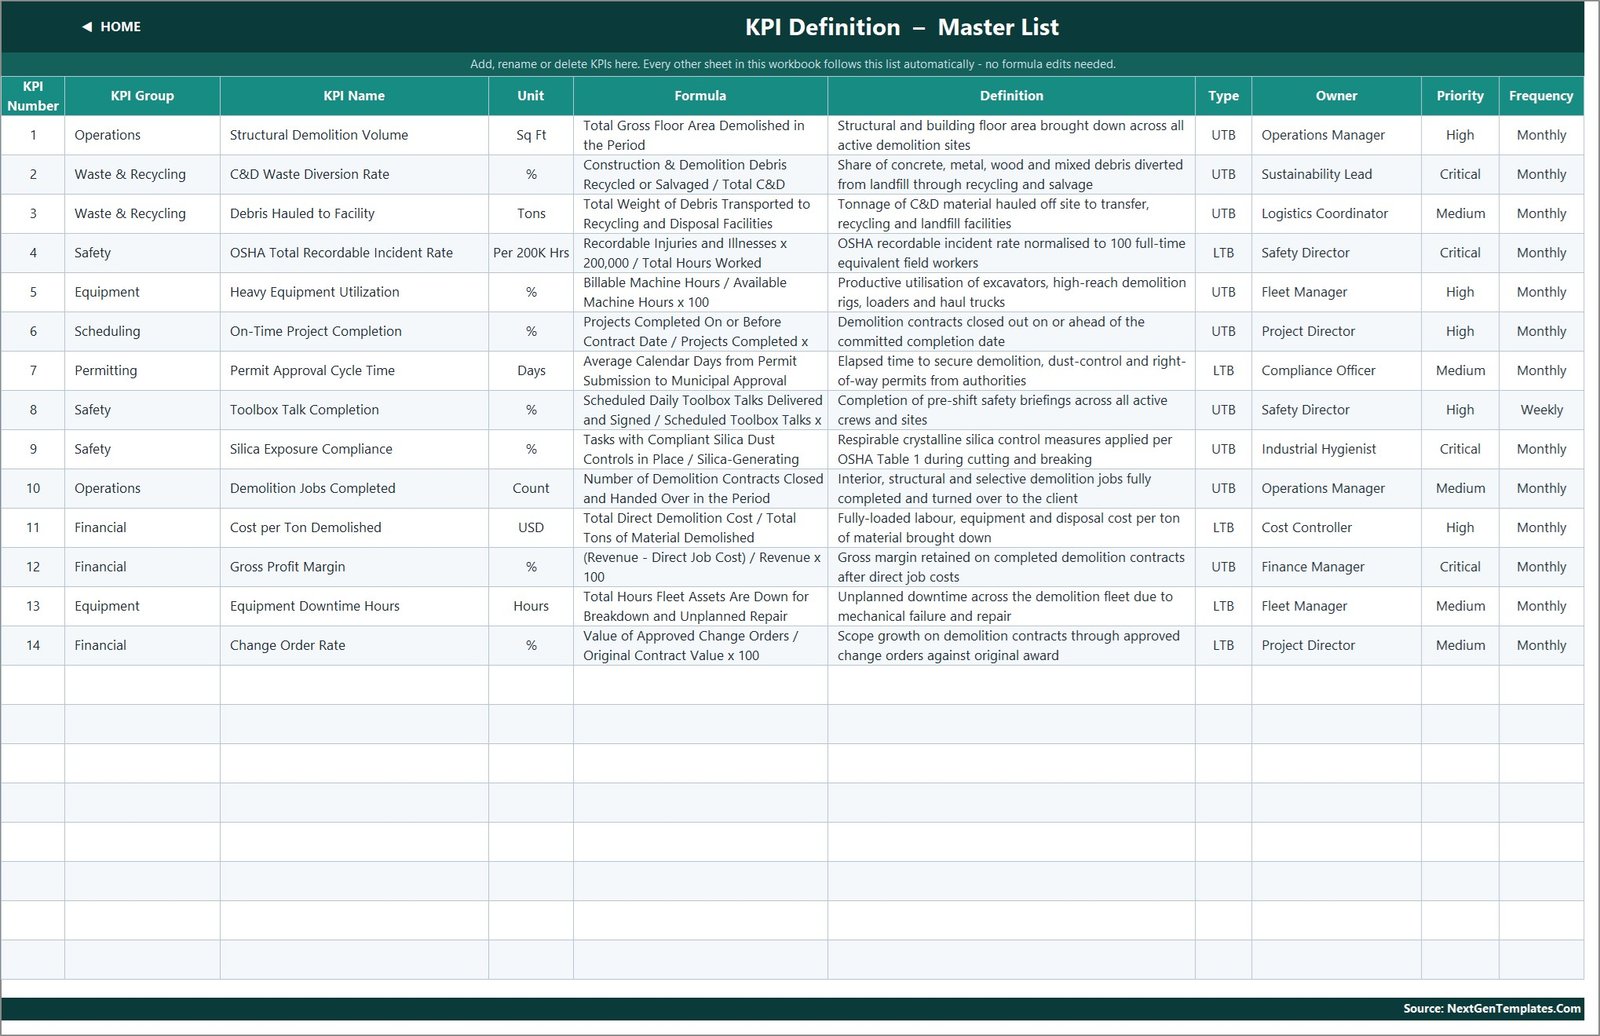Select the Debris Hauled to Facility cell
The height and width of the screenshot is (1036, 1600).
coord(354,213)
